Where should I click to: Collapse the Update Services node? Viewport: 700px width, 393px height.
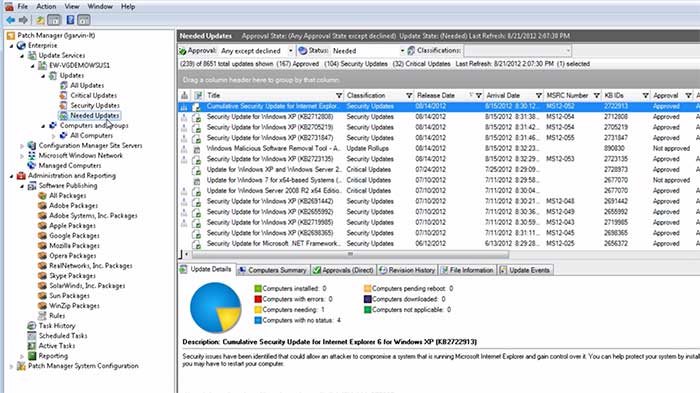point(22,56)
